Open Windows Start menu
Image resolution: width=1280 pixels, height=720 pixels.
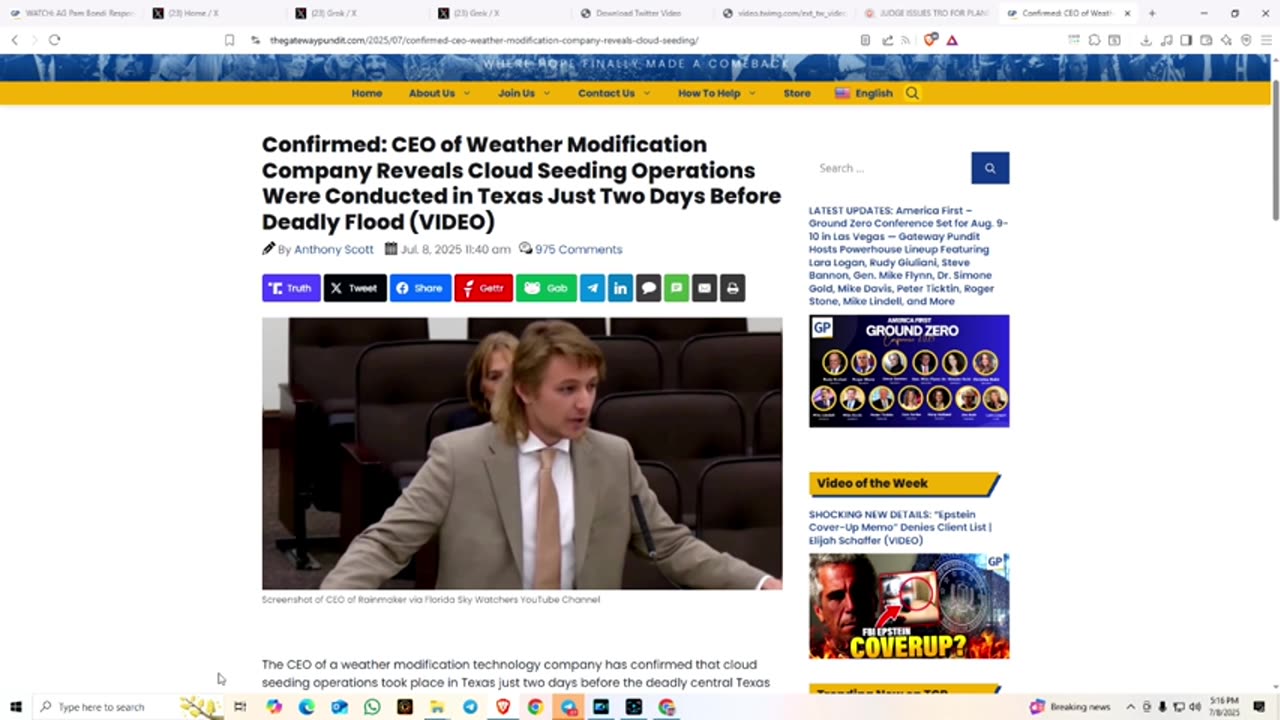point(15,707)
